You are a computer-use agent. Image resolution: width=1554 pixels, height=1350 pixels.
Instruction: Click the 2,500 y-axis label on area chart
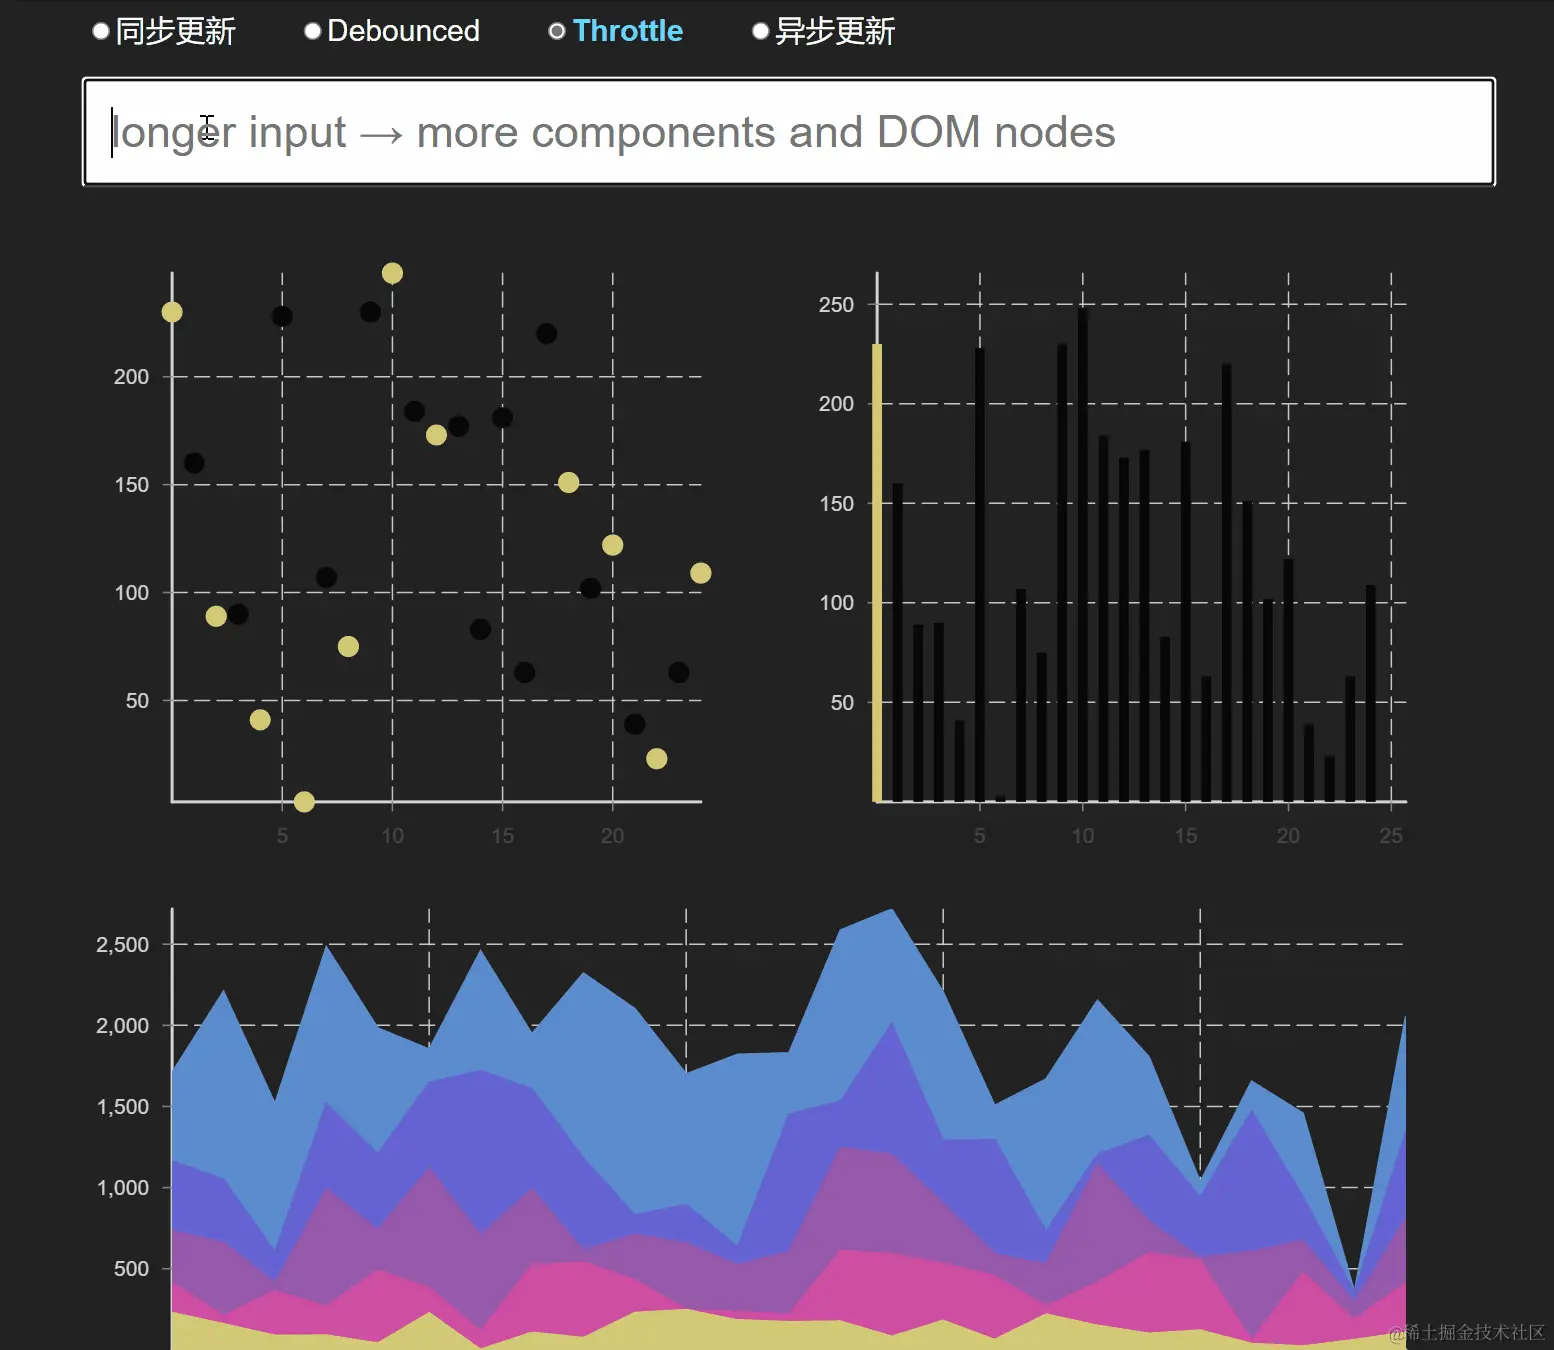(122, 944)
